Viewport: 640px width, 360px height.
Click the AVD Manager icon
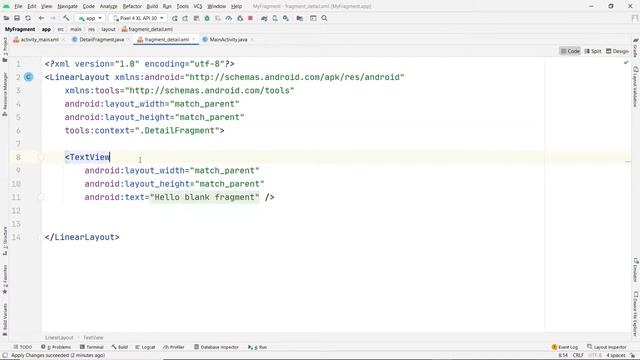tap(275, 18)
